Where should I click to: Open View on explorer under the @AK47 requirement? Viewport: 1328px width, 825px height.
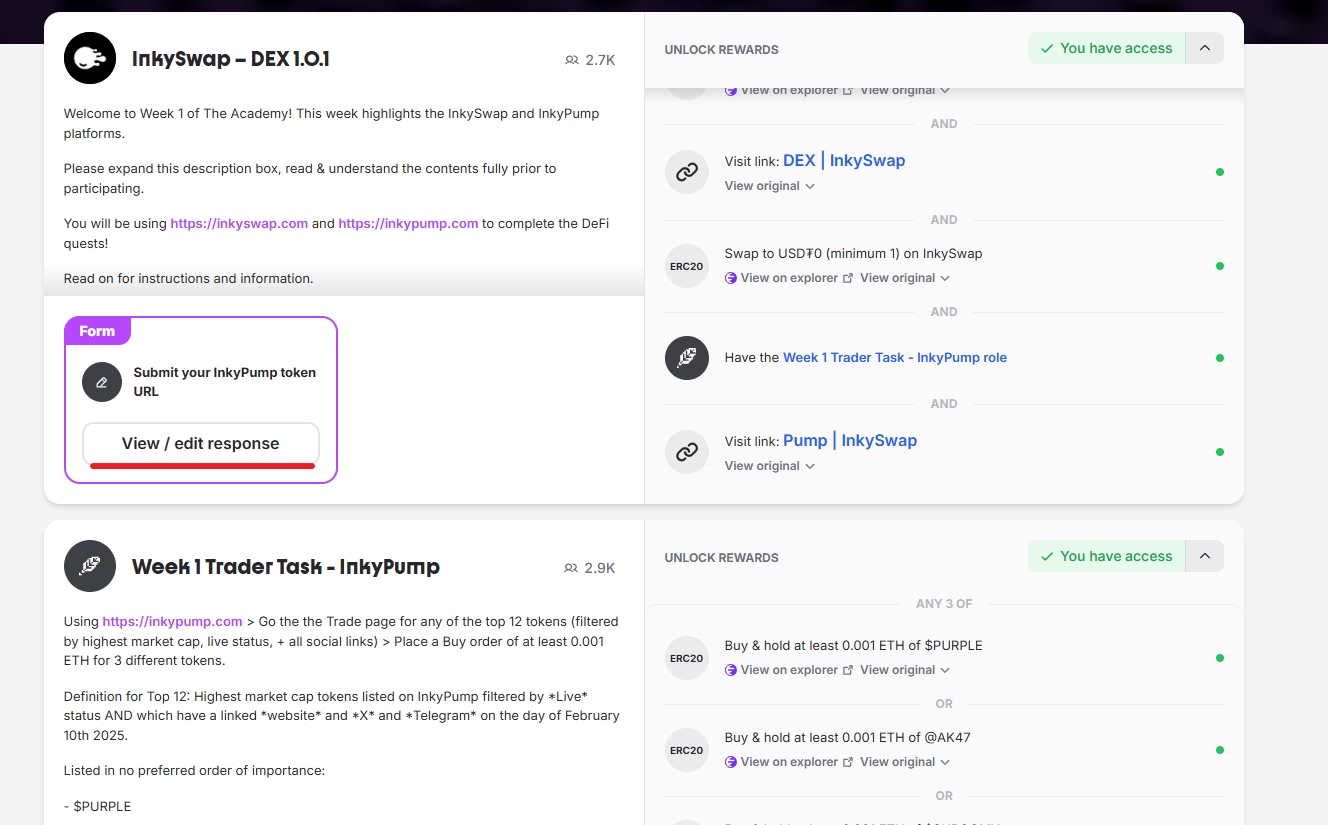(x=789, y=762)
